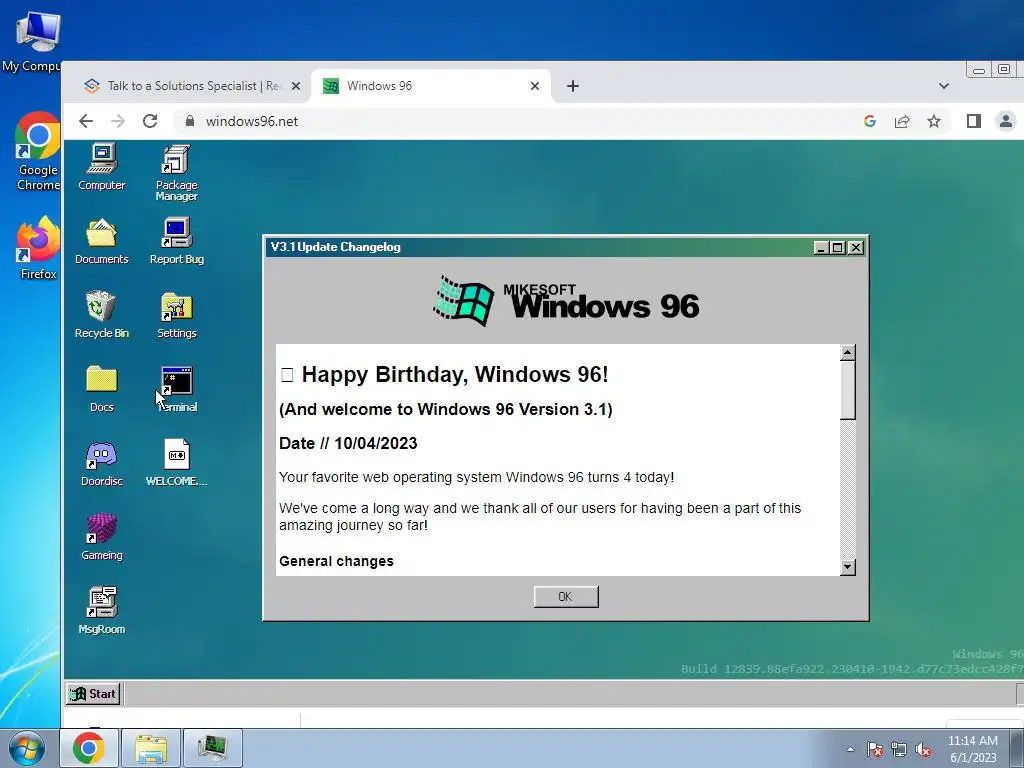This screenshot has width=1024, height=768.
Task: Open Google Chrome Windows desktop shortcut
Action: [38, 152]
